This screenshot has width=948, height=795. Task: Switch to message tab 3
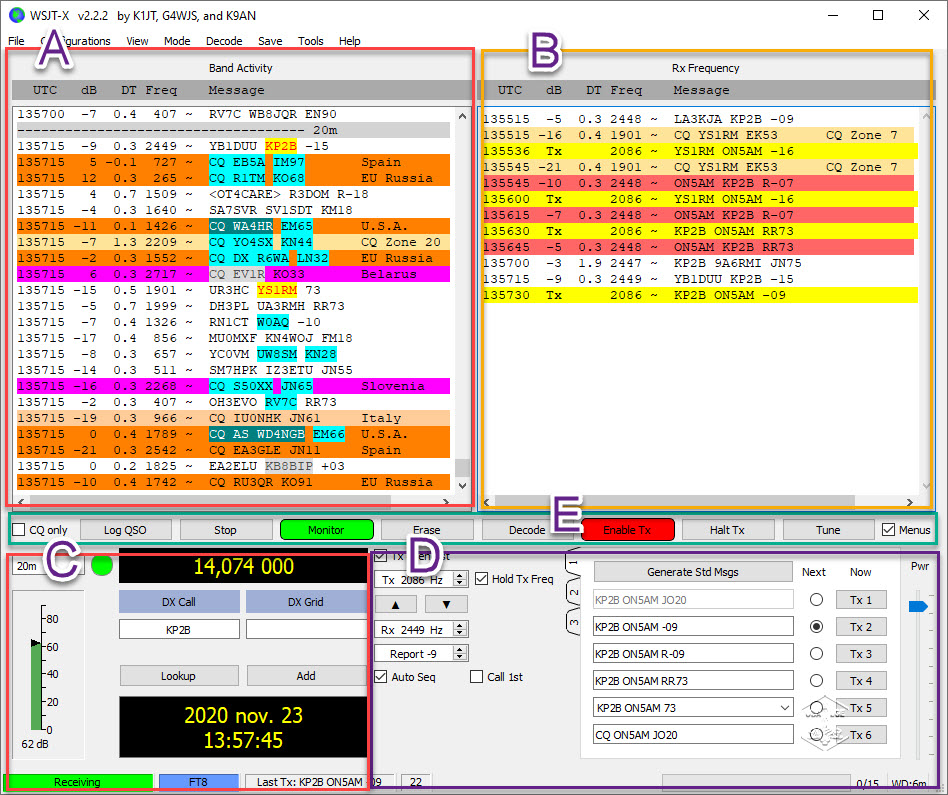click(573, 621)
